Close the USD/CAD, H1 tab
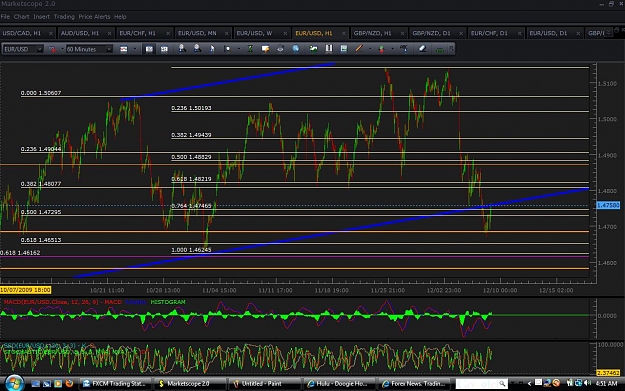625x391 pixels. tap(51, 33)
